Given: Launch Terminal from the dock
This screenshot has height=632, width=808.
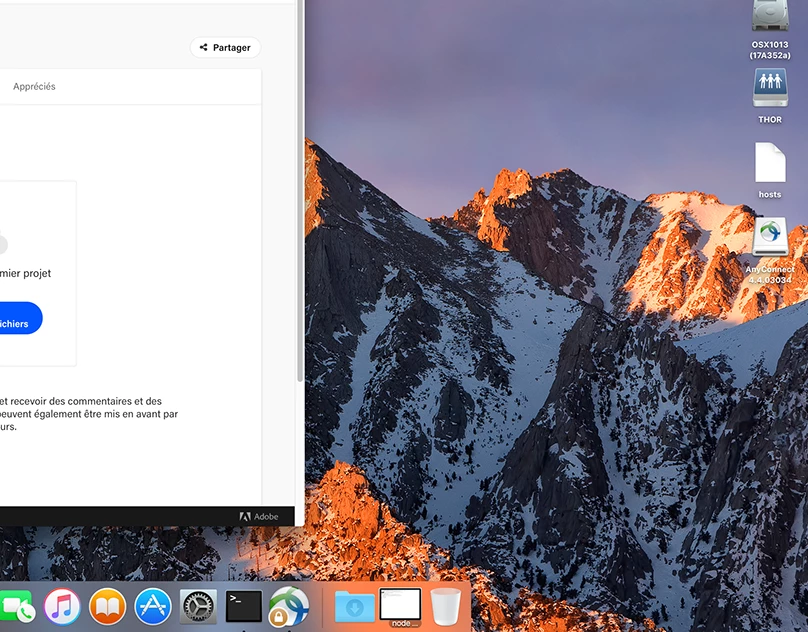Looking at the screenshot, I should click(244, 606).
